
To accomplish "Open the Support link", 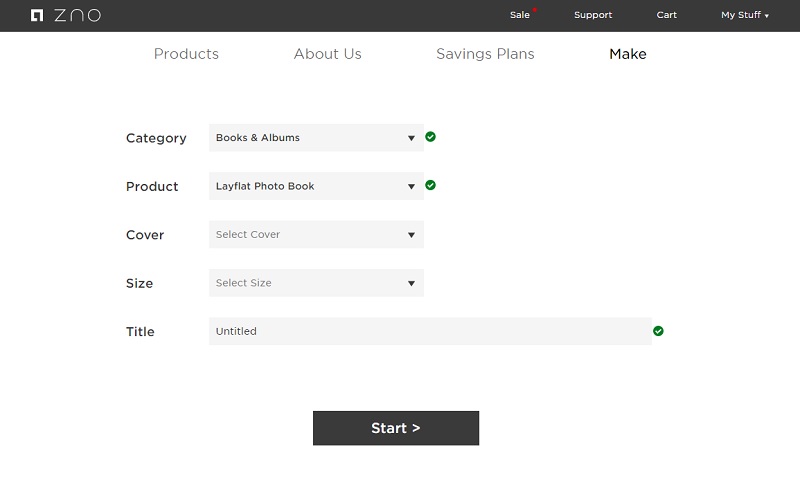I will pyautogui.click(x=593, y=15).
